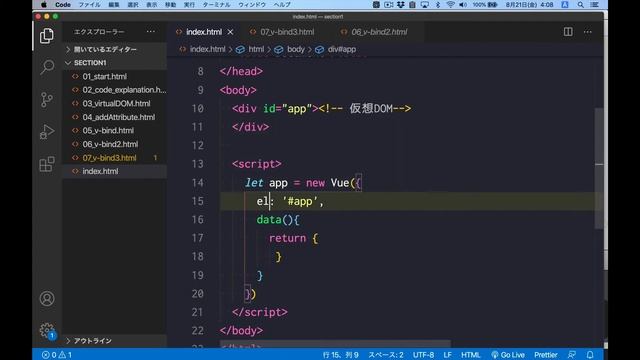This screenshot has height=360, width=640.
Task: Open 07_v-bind3.html in explorer
Action: [x=114, y=158]
